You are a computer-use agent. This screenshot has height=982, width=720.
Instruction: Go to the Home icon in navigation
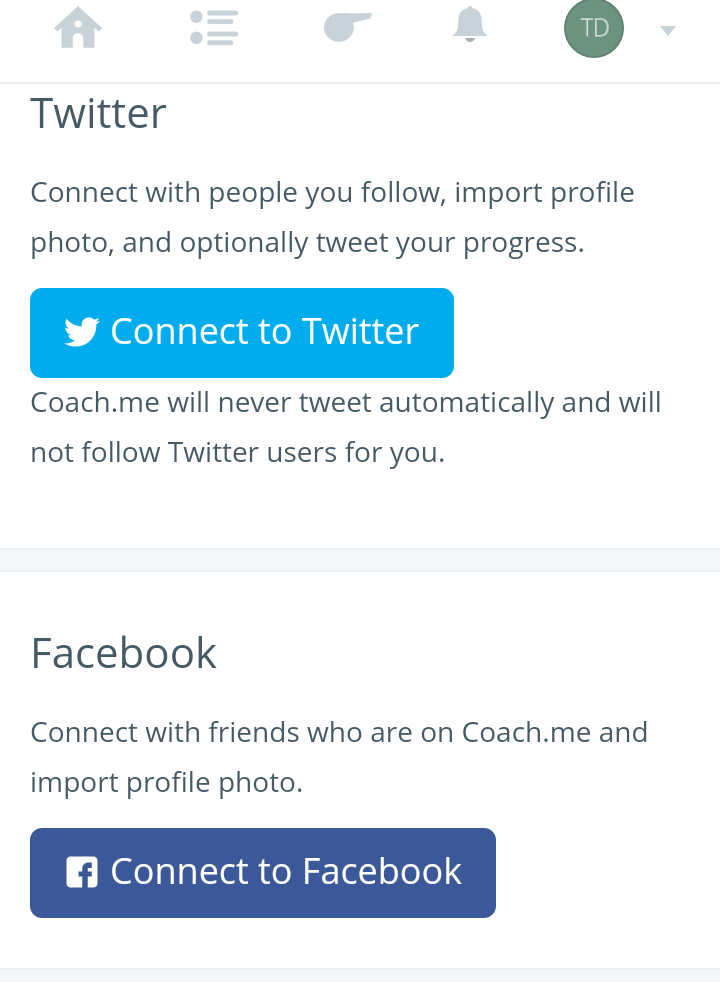78,28
